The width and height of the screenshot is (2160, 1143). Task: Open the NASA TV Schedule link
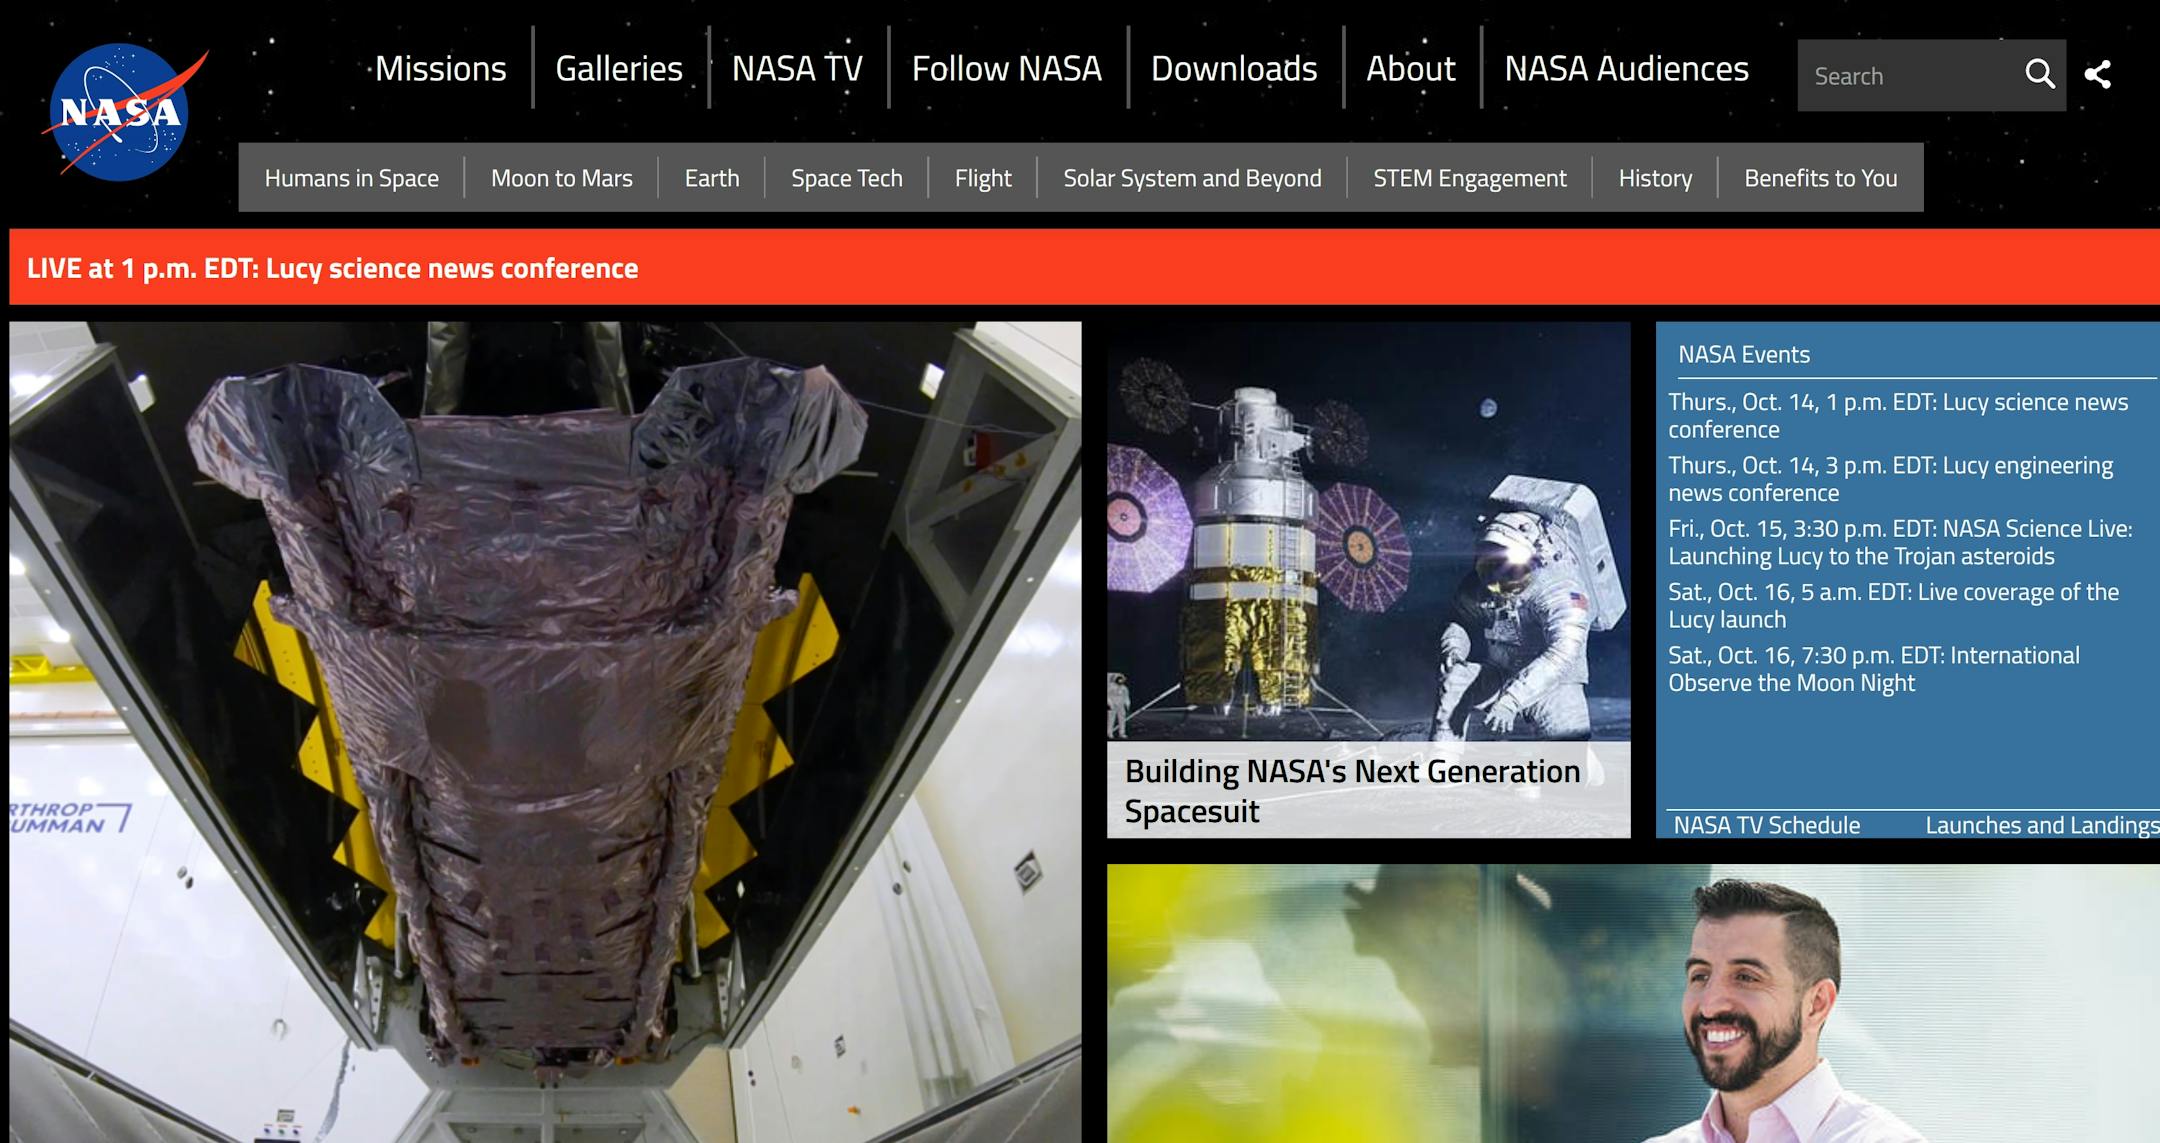1766,825
